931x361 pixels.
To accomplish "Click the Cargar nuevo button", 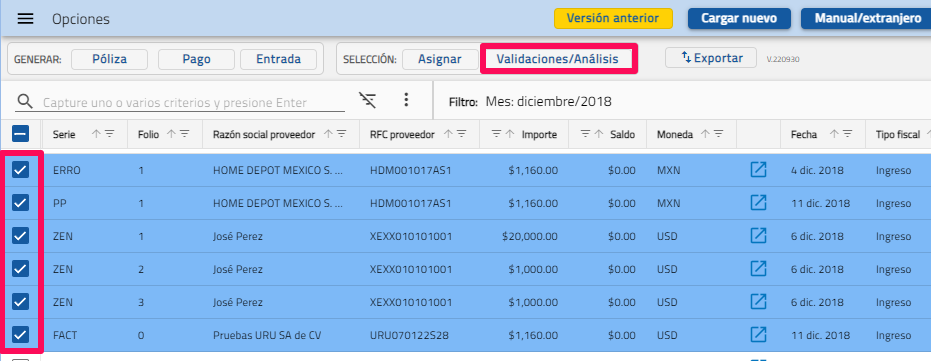I will (x=739, y=18).
